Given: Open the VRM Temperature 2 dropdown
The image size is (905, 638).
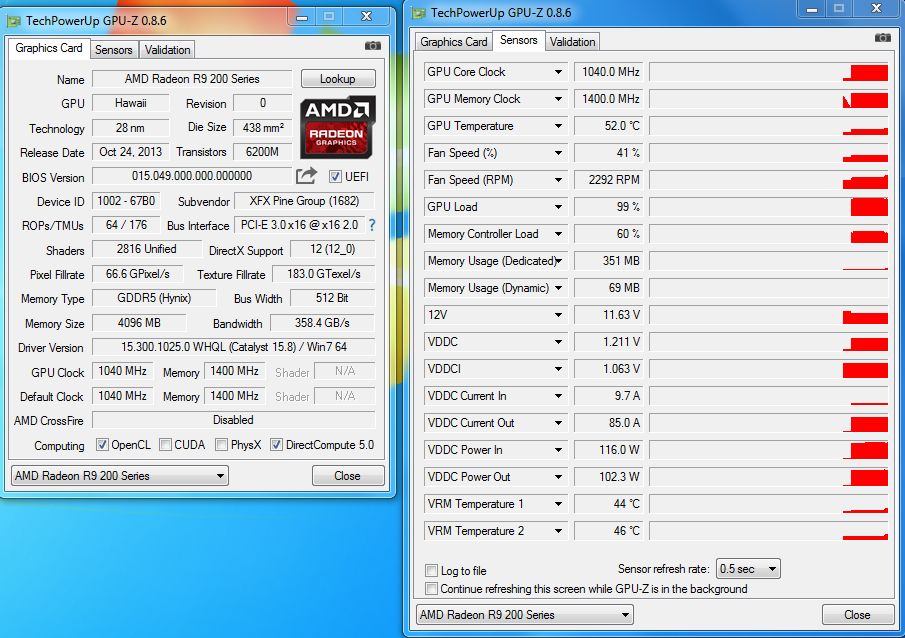Looking at the screenshot, I should click(x=558, y=531).
